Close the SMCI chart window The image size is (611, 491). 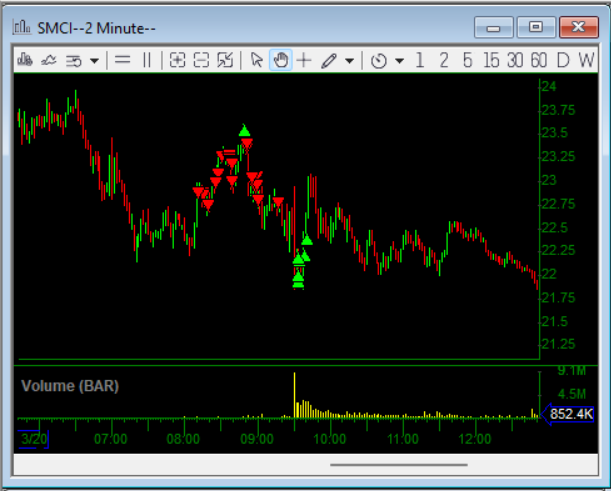click(579, 27)
